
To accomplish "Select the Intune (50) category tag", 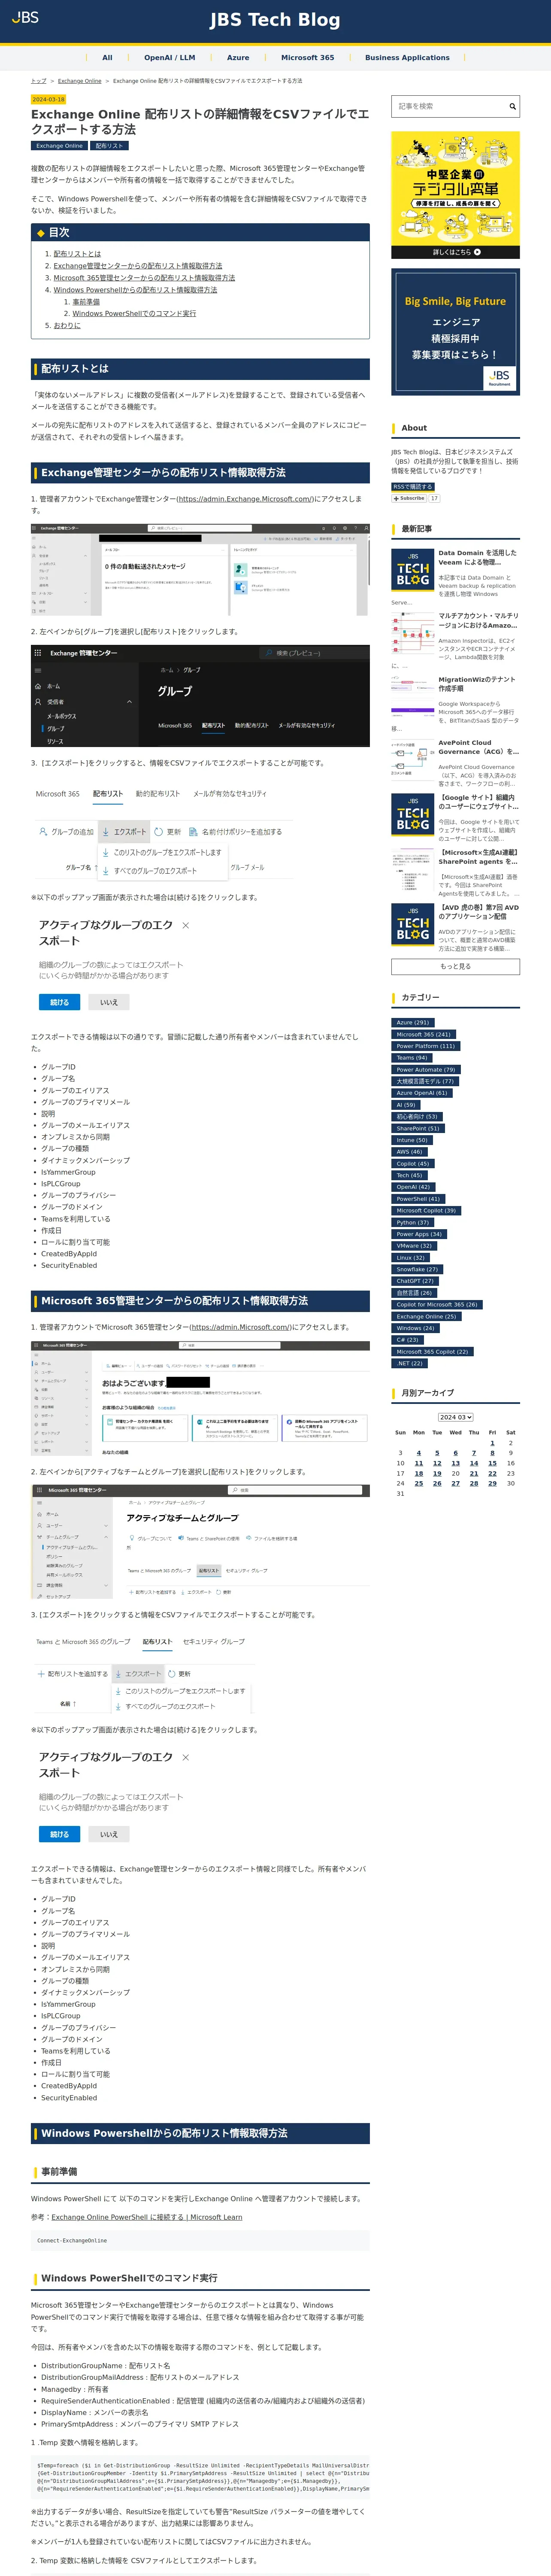I will click(411, 1140).
